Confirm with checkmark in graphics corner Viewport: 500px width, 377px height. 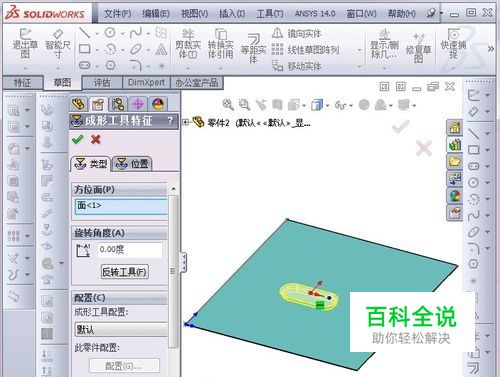(401, 127)
